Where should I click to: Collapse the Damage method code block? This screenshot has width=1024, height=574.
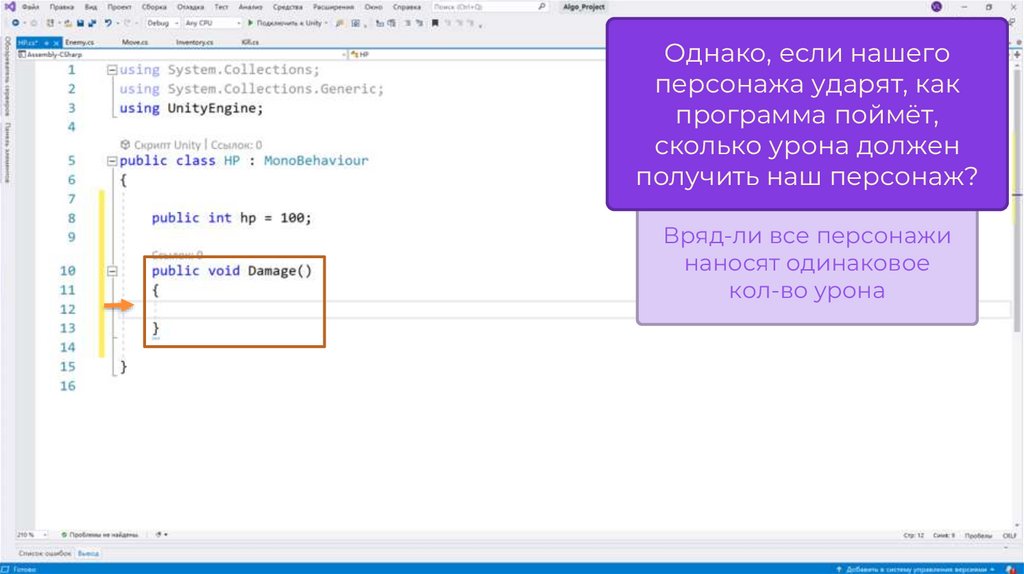click(x=111, y=271)
